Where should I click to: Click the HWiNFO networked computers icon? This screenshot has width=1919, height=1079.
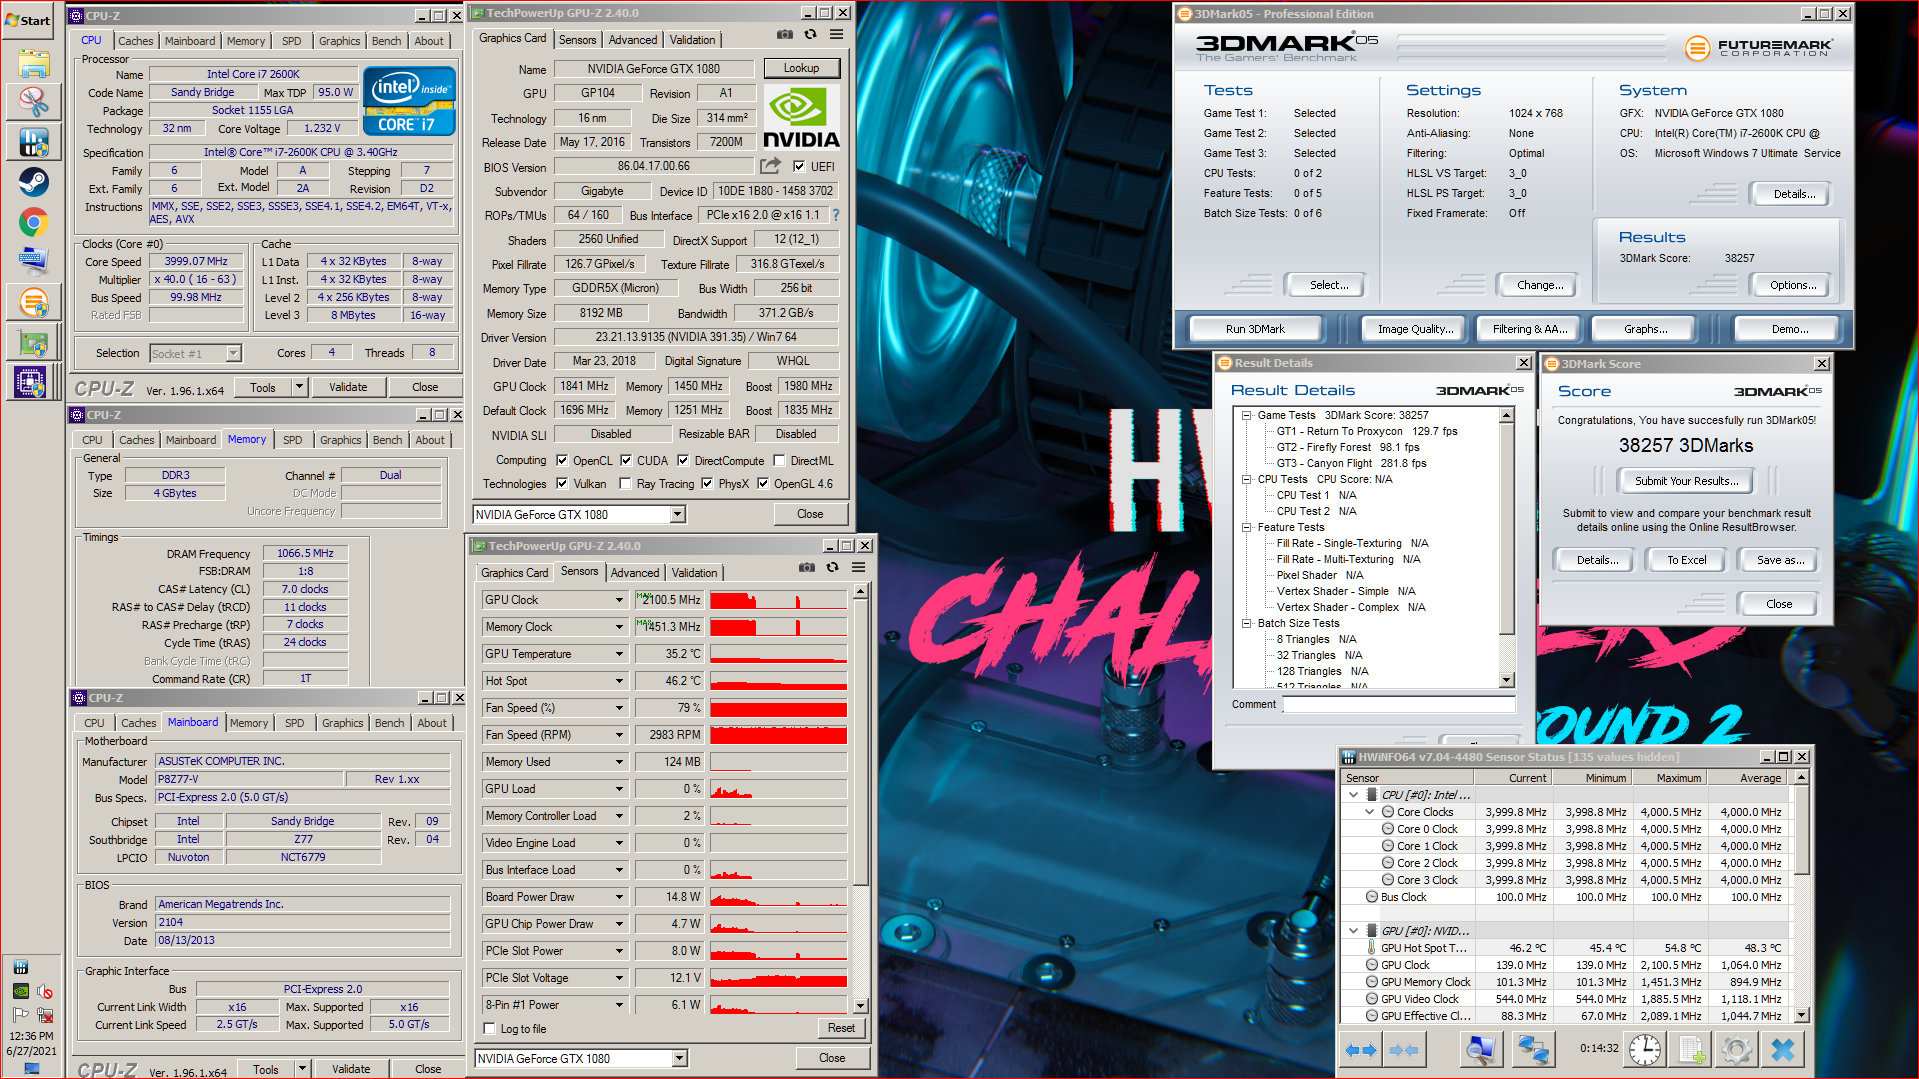point(1531,1049)
